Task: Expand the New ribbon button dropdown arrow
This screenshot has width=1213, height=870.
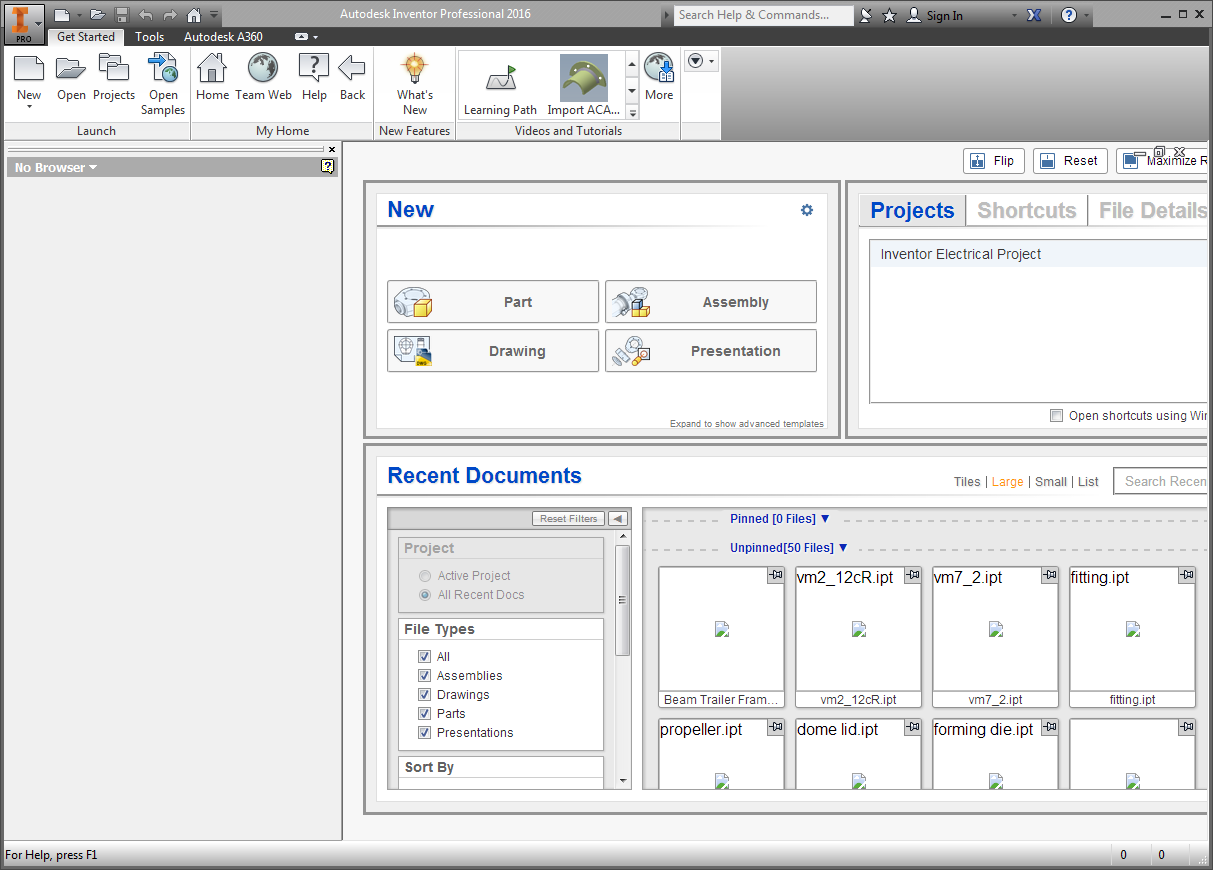Action: pyautogui.click(x=29, y=106)
